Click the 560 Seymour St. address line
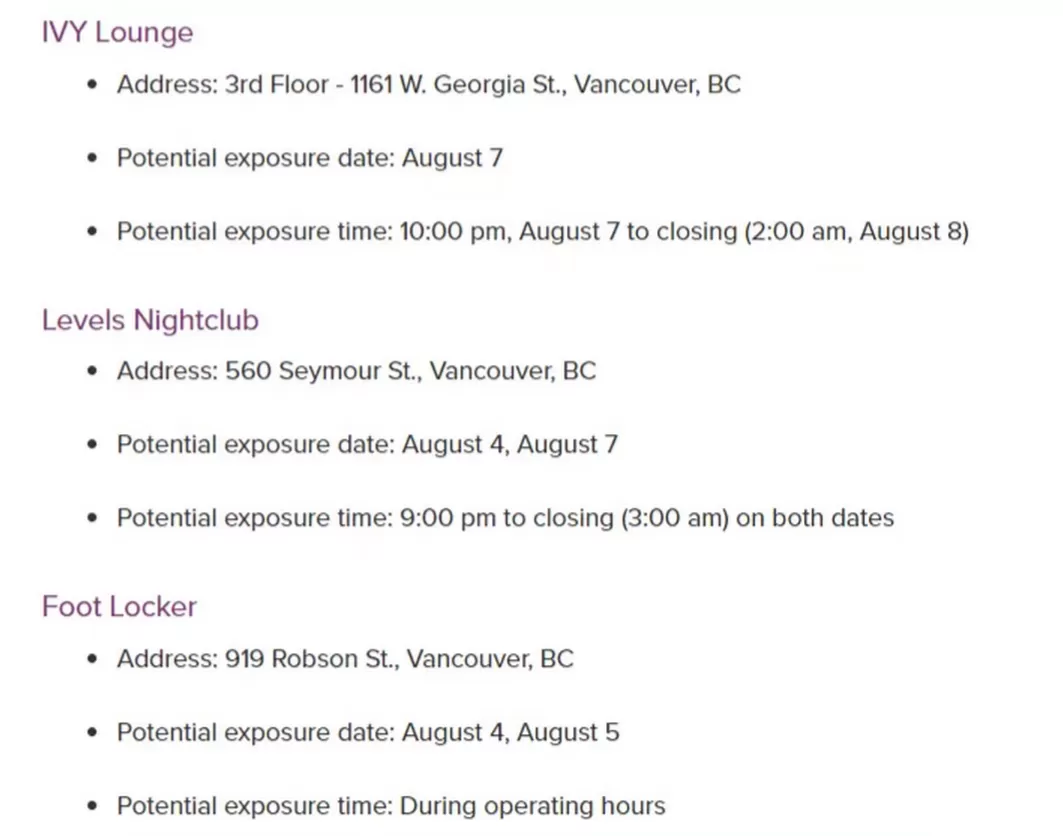 click(357, 372)
